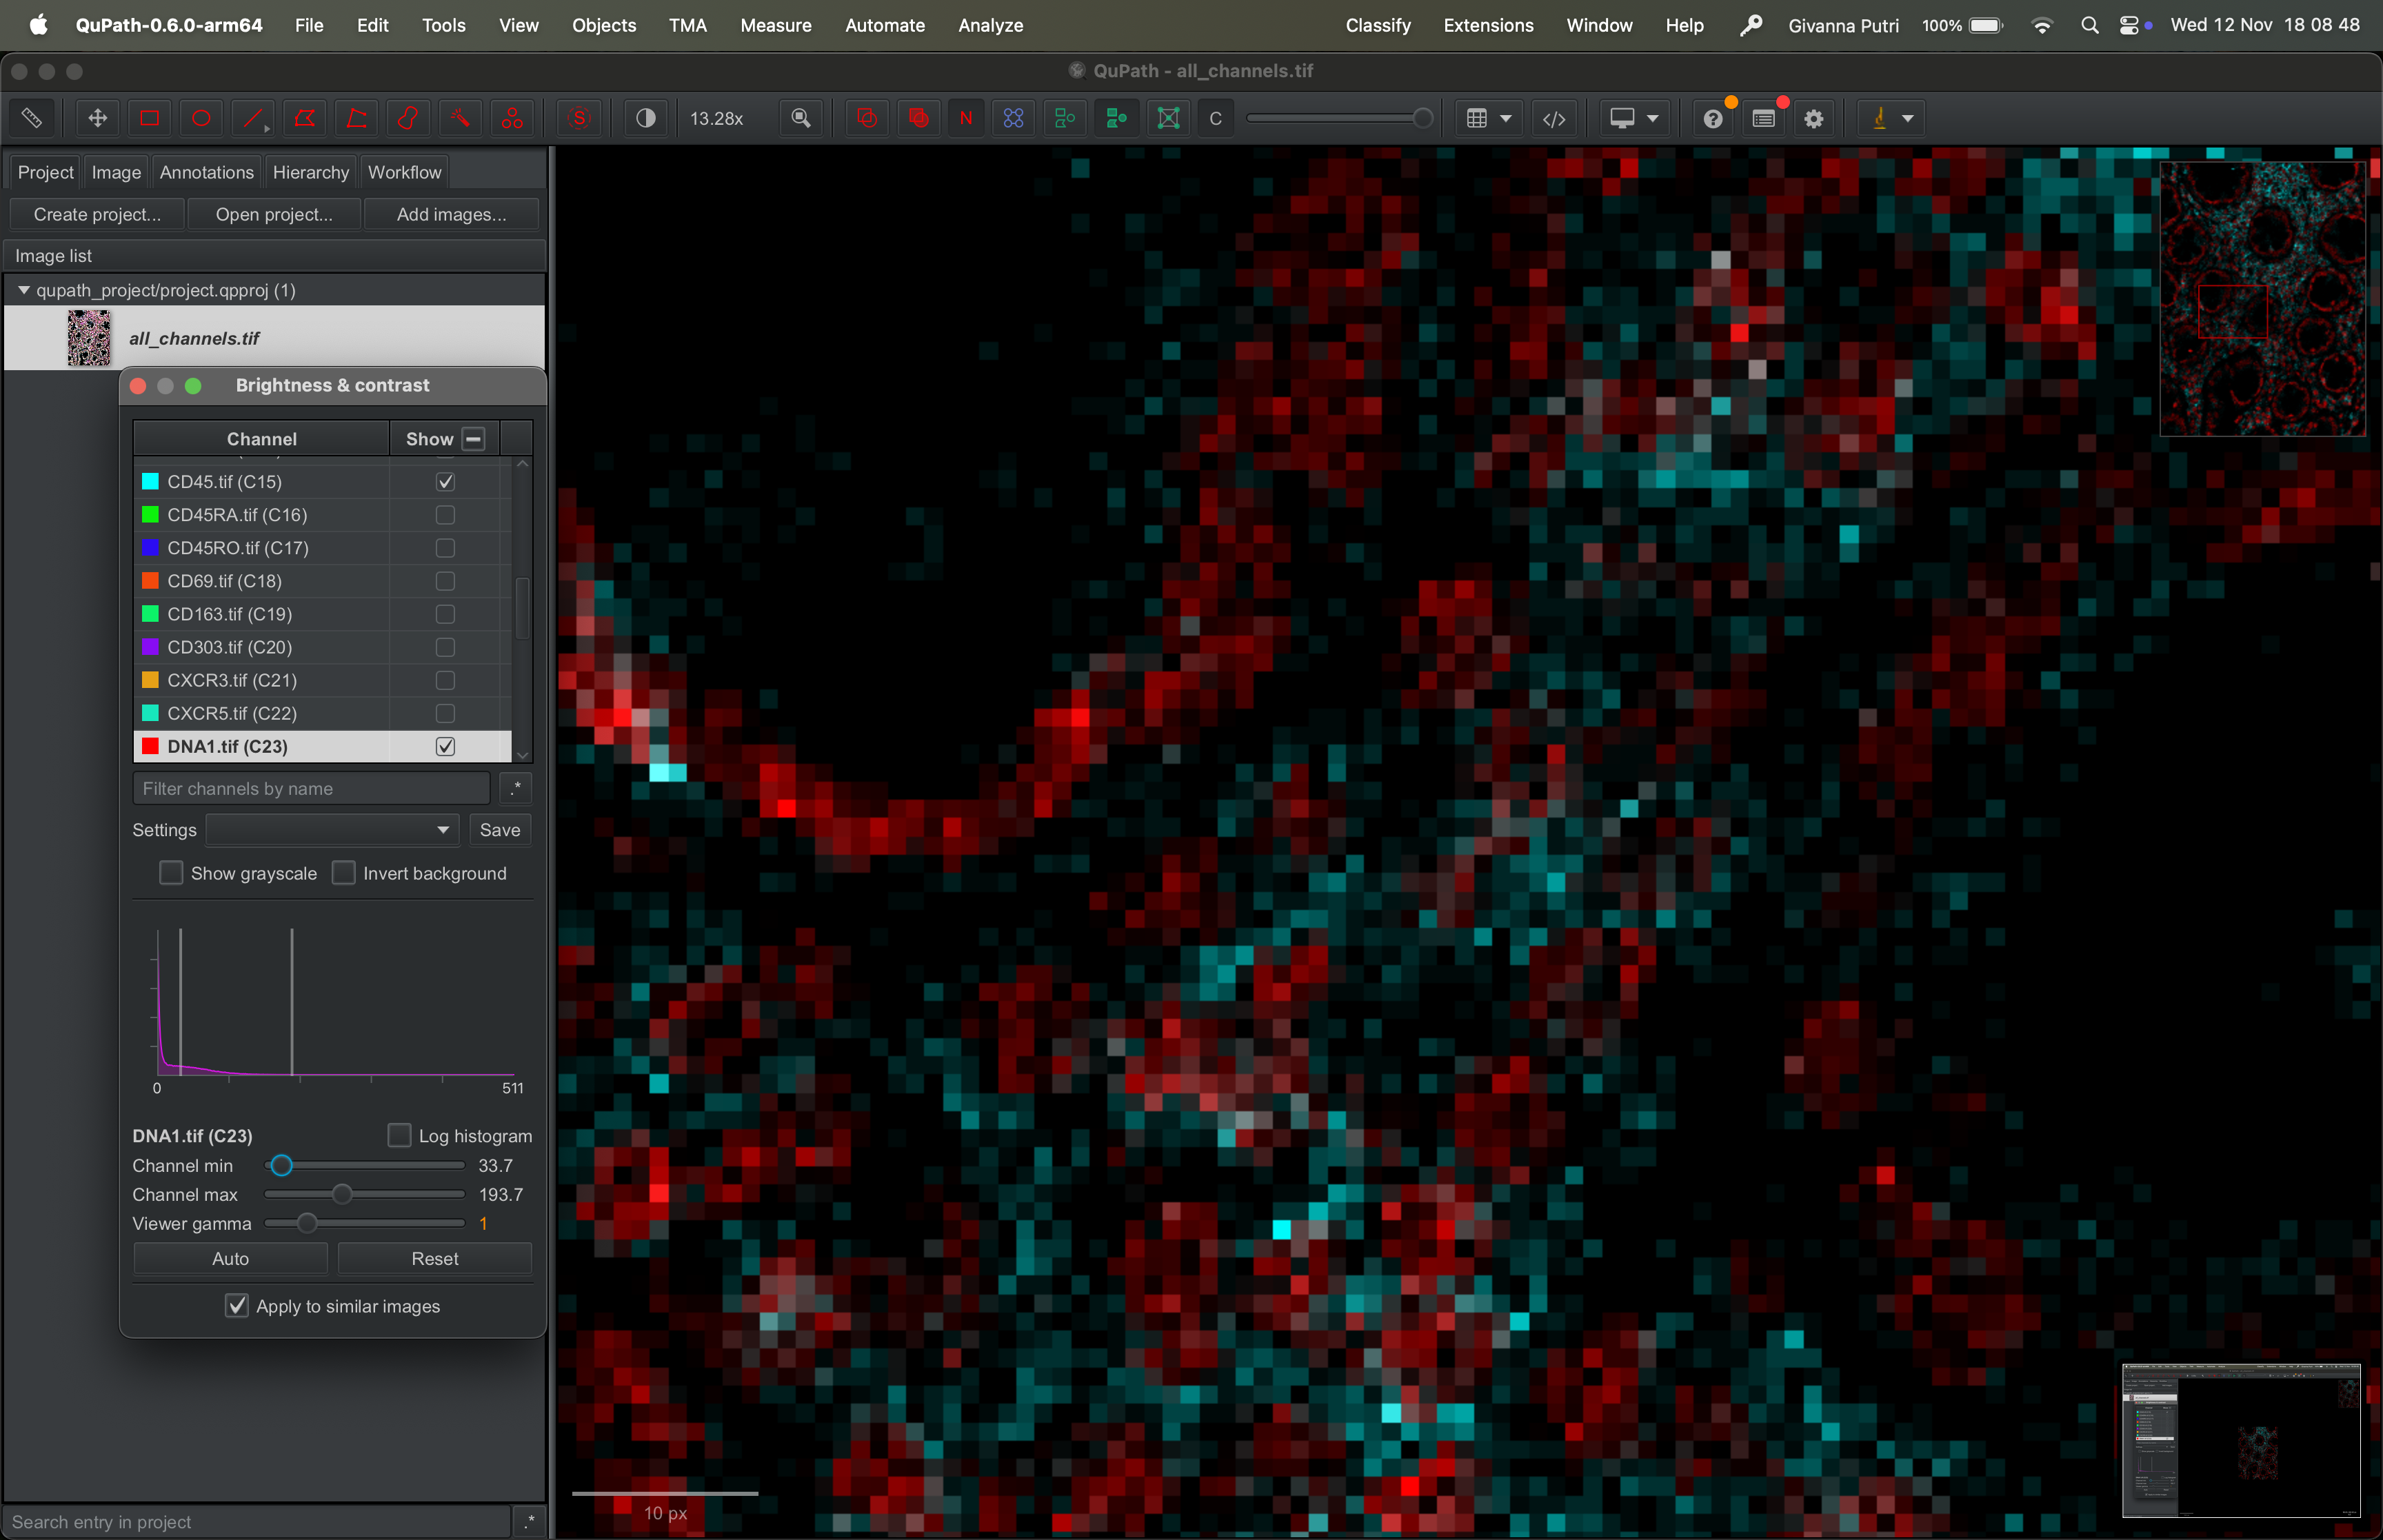2383x1540 pixels.
Task: Select the Brush annotation tool
Action: [x=408, y=118]
